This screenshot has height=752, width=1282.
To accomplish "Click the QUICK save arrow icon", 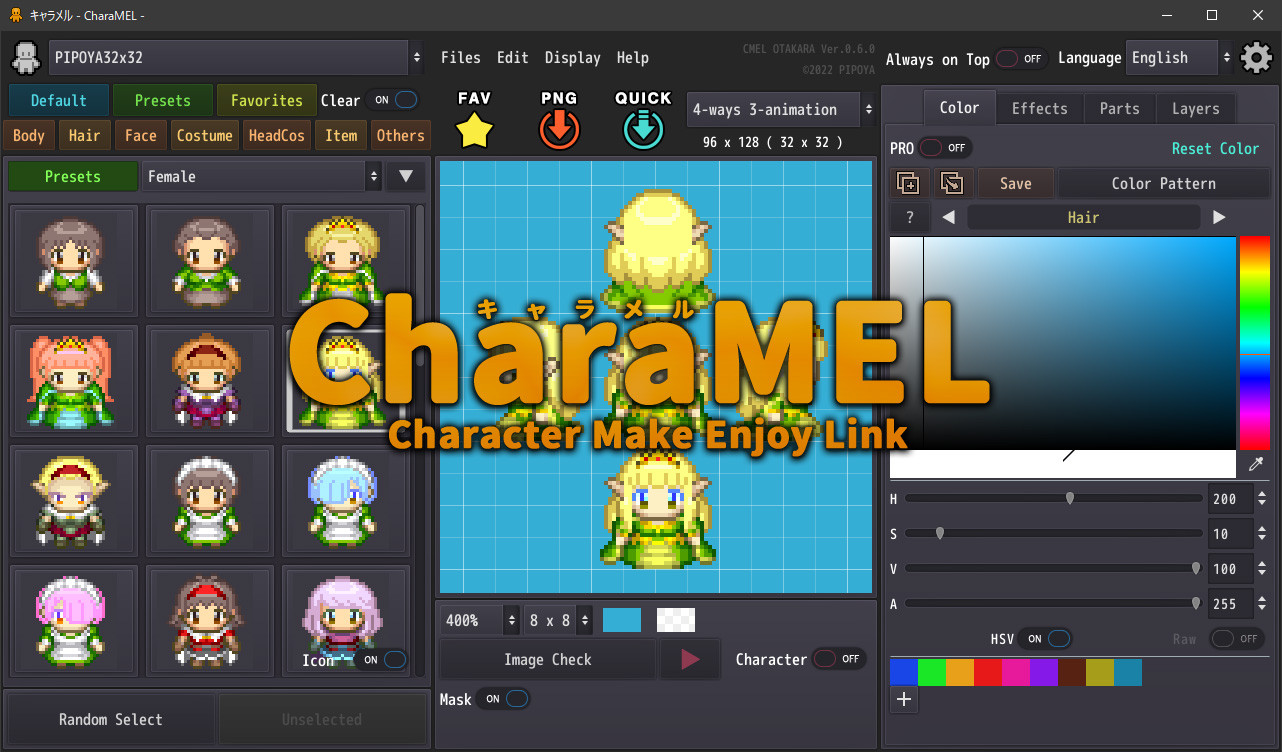I will click(x=644, y=130).
